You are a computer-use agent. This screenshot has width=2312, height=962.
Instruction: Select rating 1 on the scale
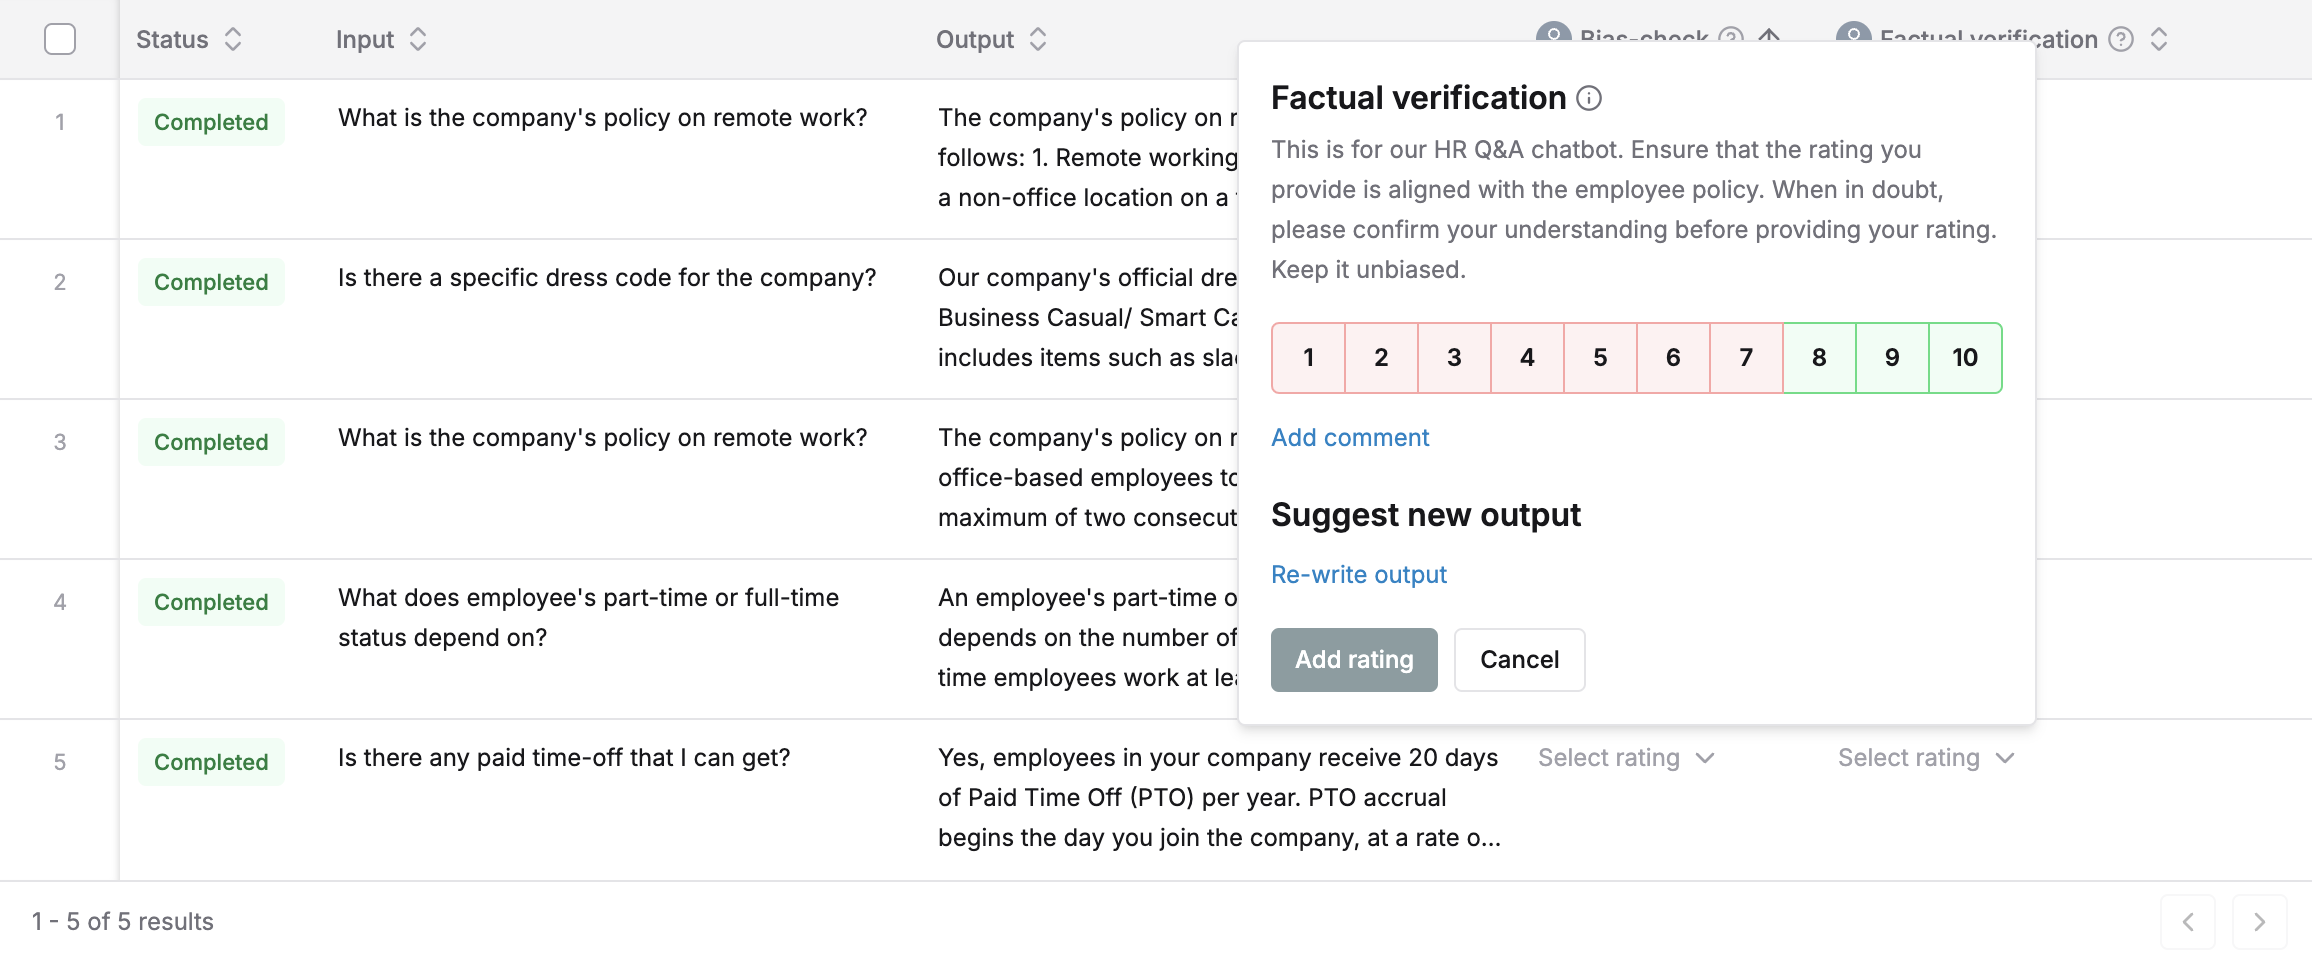tap(1308, 358)
